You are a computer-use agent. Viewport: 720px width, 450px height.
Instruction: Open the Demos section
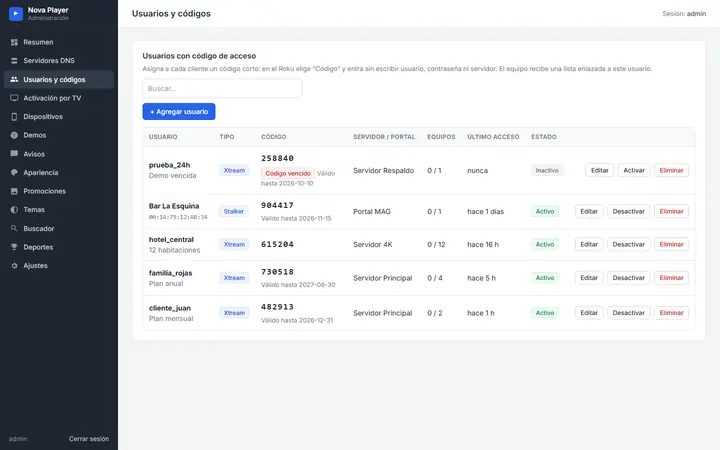click(x=59, y=135)
